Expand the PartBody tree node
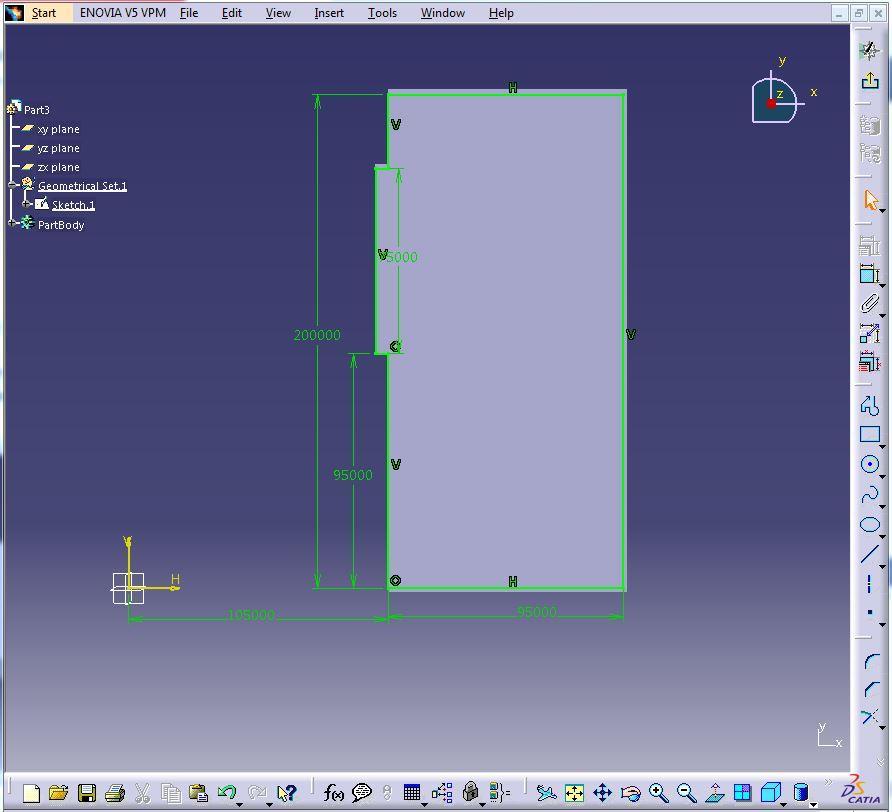The width and height of the screenshot is (892, 812). pos(12,223)
